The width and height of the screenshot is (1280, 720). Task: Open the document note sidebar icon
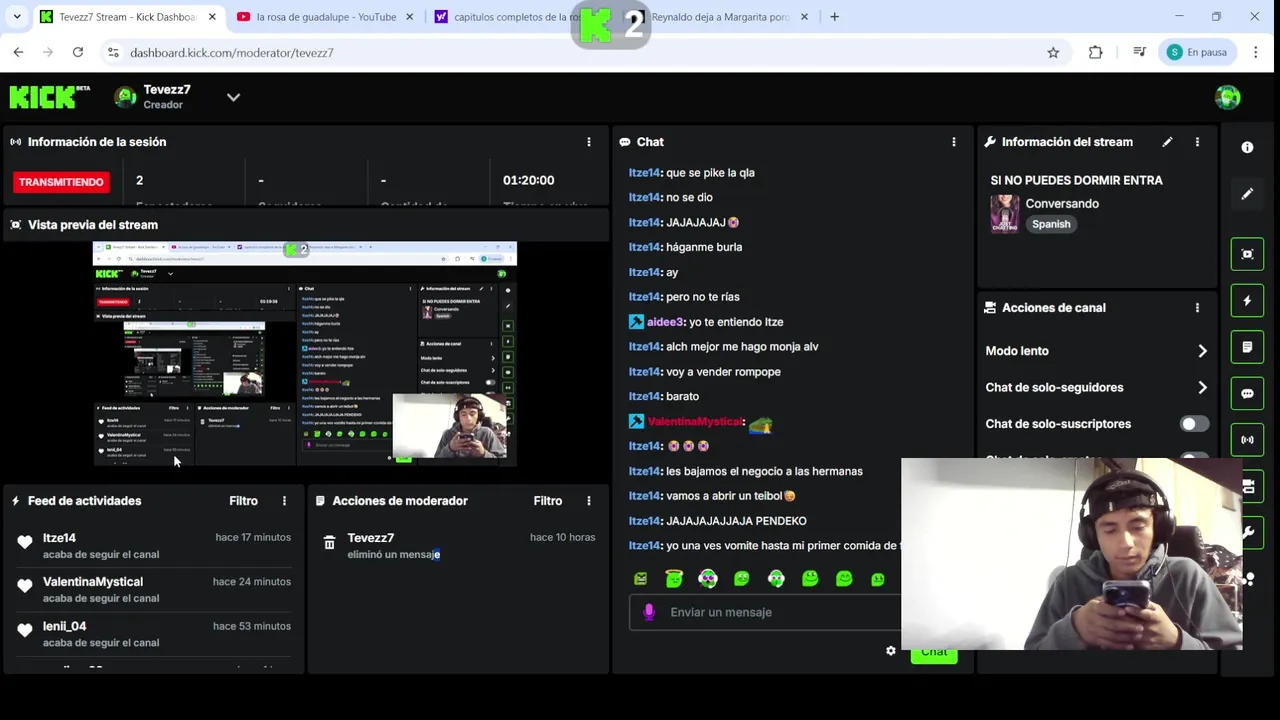coord(1247,347)
